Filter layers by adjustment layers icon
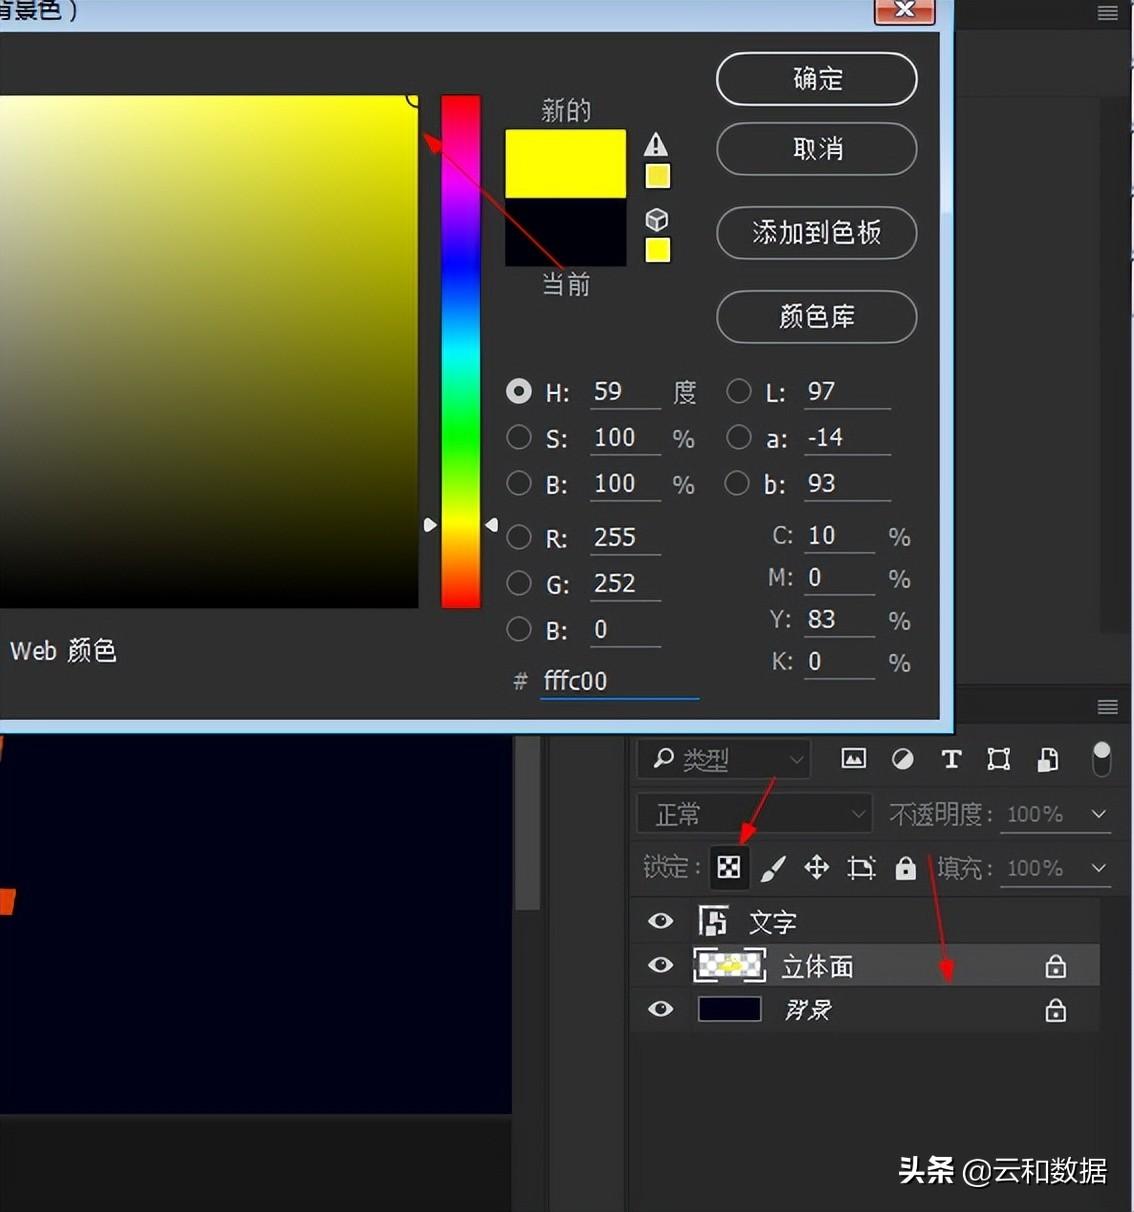Viewport: 1134px width, 1212px height. click(x=902, y=759)
